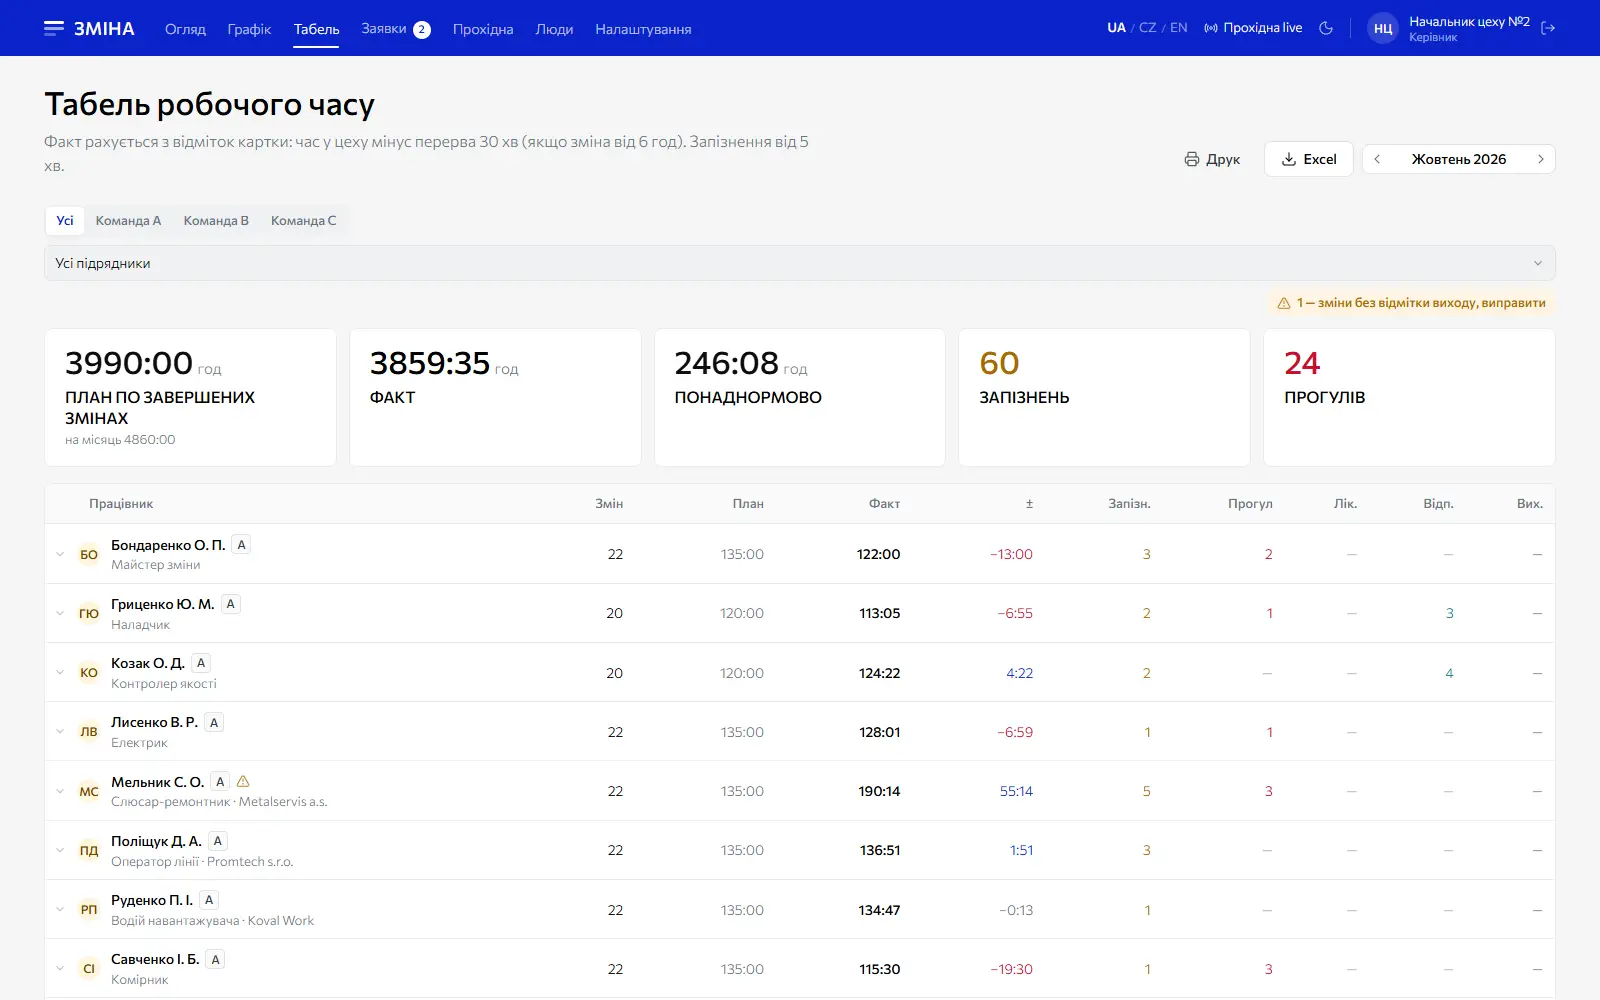Screen dimensions: 1600x1000
Task: Open the НЦ user avatar
Action: [x=1382, y=28]
